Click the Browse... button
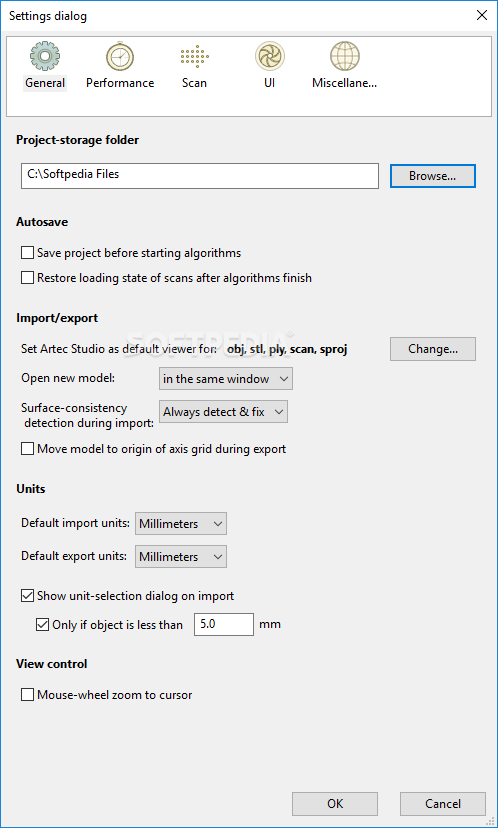 [x=433, y=176]
